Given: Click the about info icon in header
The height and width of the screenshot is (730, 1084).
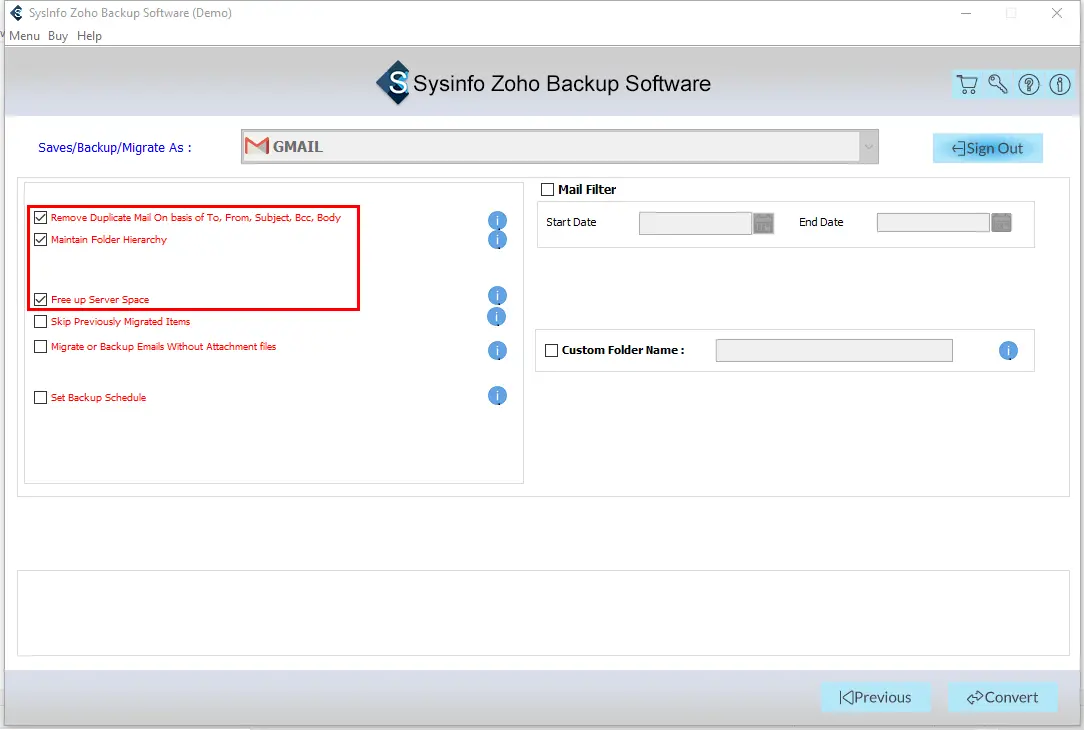Looking at the screenshot, I should coord(1060,84).
